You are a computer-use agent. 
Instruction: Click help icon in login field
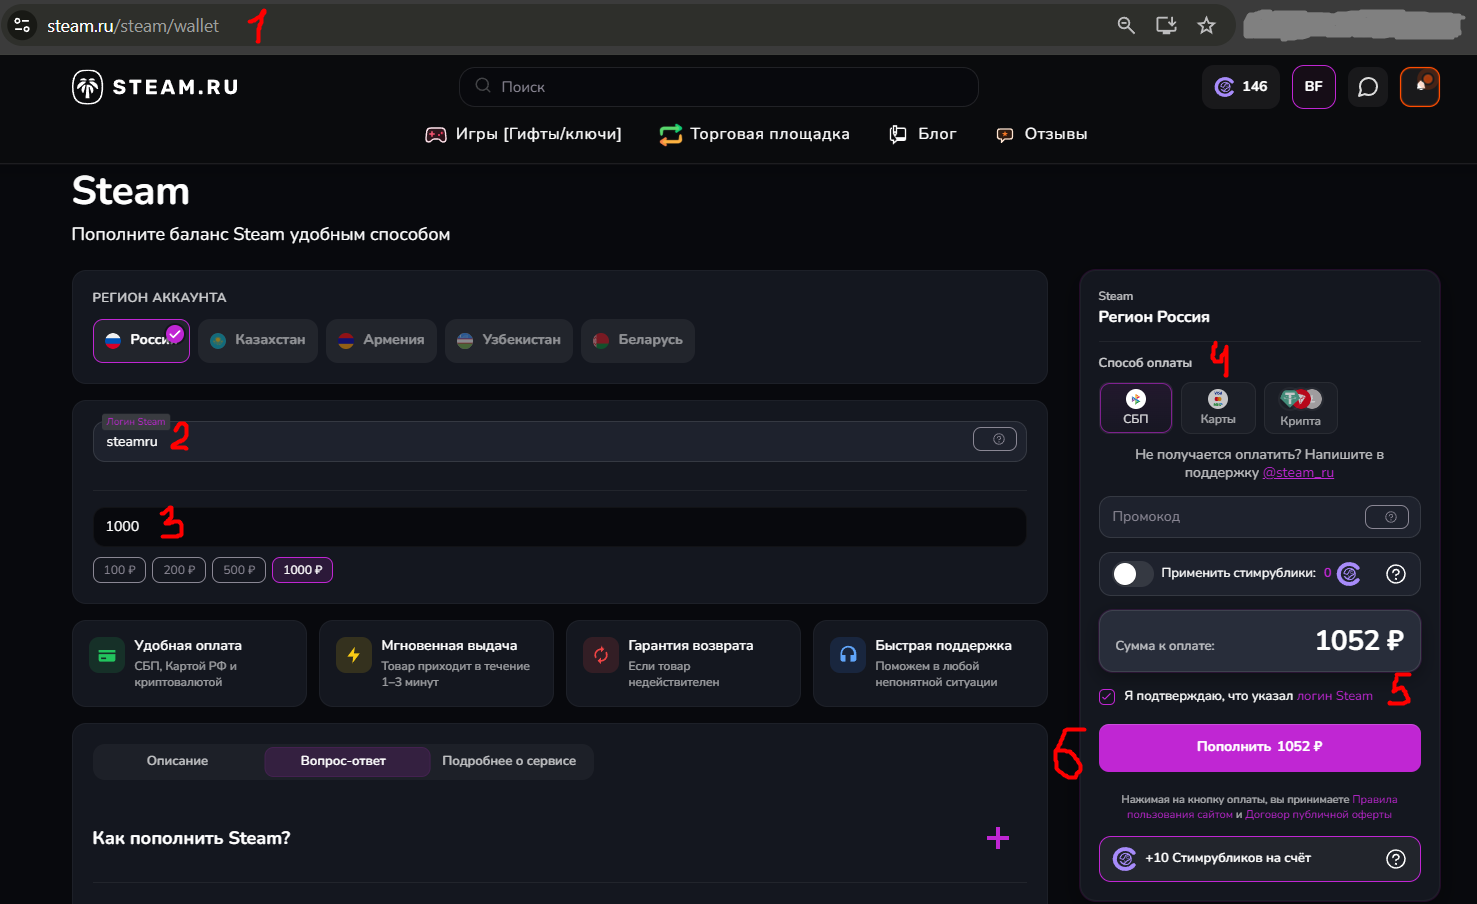[x=995, y=439]
